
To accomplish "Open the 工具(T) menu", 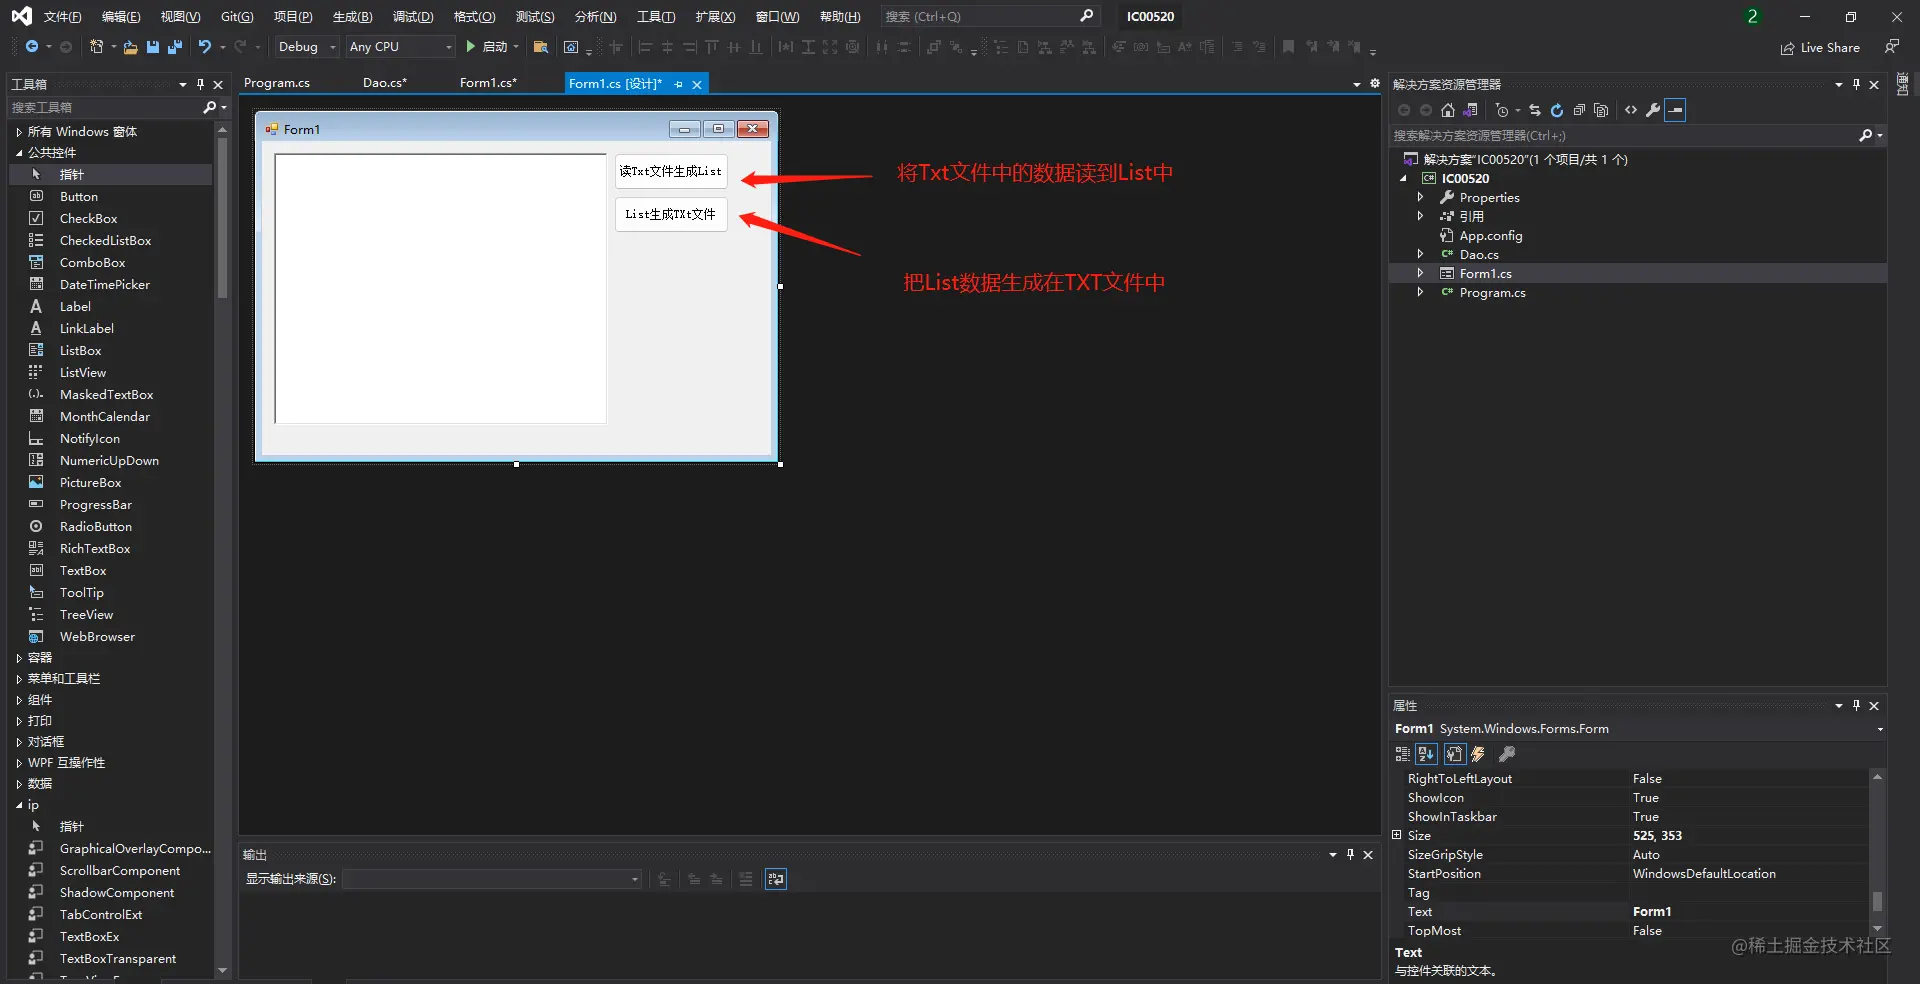I will [x=656, y=16].
